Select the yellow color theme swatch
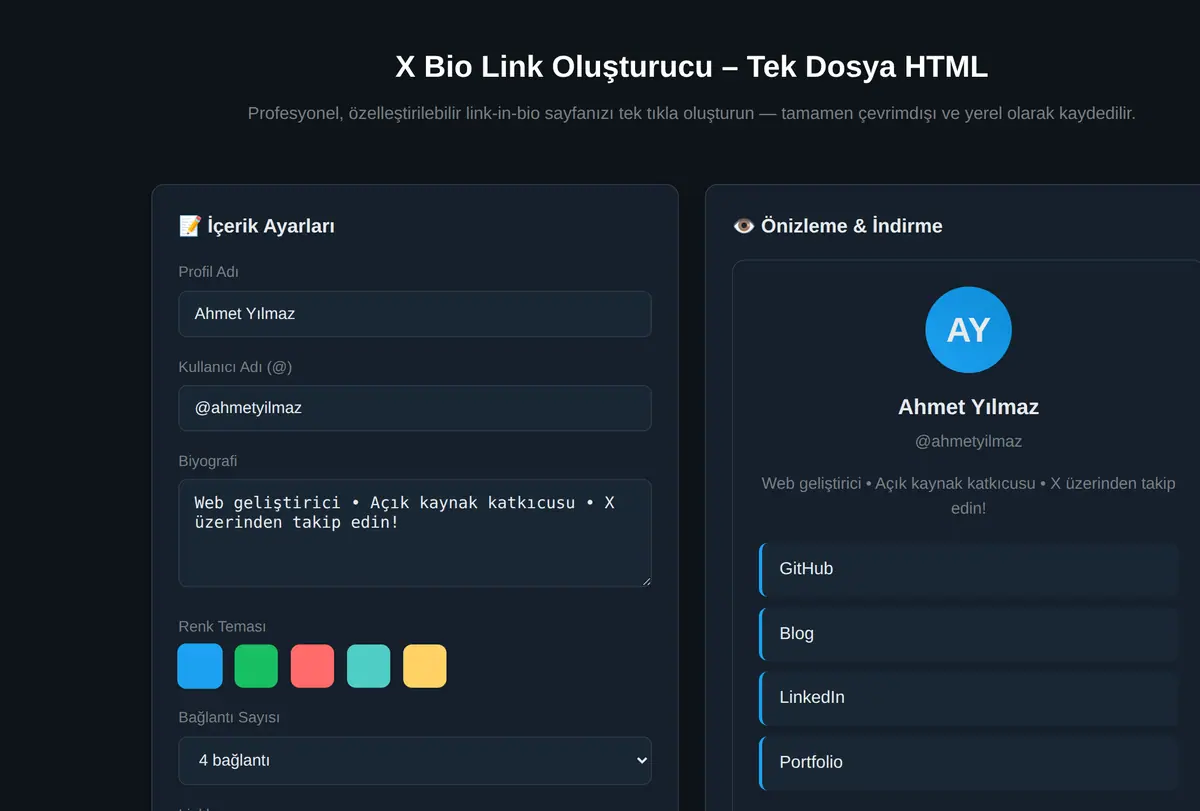Viewport: 1200px width, 811px height. tap(425, 666)
